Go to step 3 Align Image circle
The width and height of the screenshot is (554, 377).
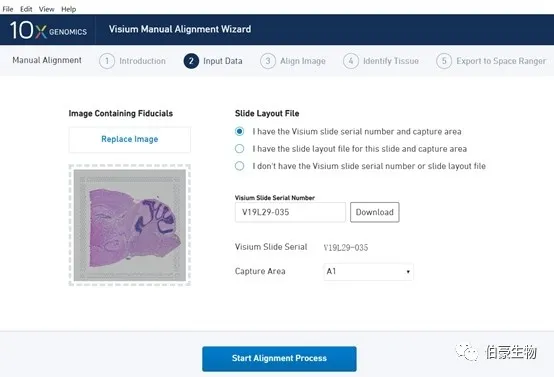click(x=268, y=61)
